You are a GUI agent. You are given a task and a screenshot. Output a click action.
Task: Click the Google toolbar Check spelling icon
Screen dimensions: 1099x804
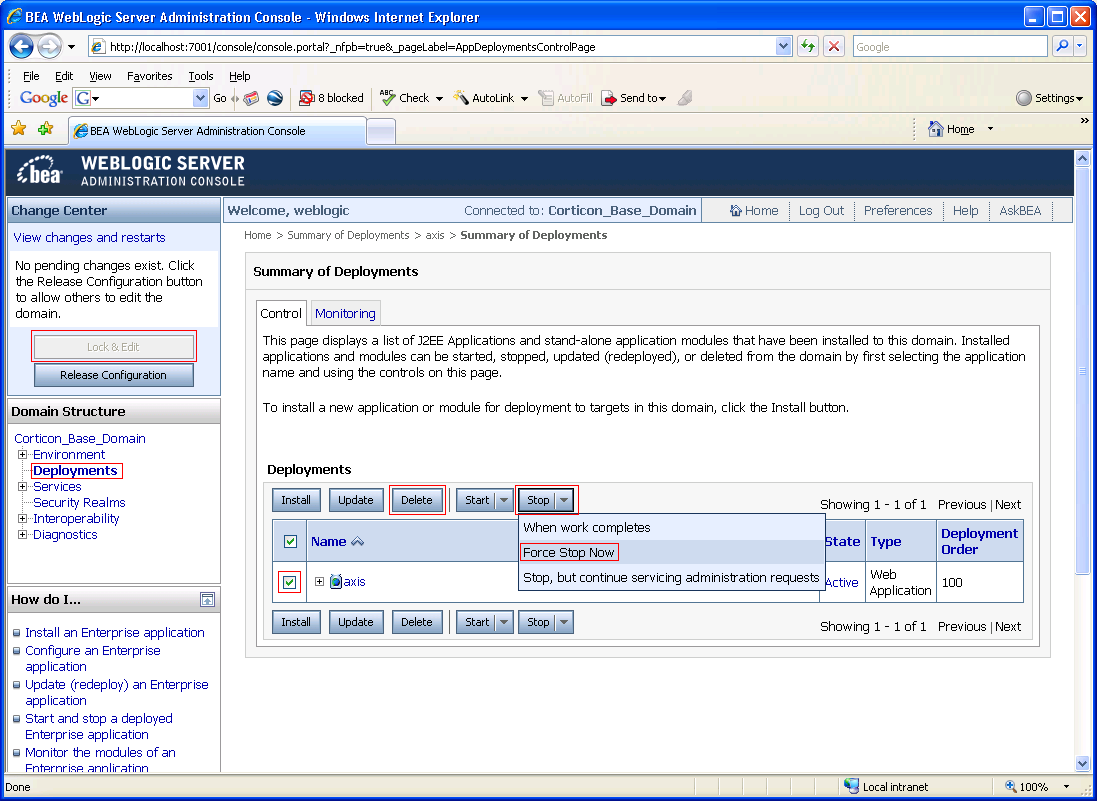pyautogui.click(x=388, y=97)
